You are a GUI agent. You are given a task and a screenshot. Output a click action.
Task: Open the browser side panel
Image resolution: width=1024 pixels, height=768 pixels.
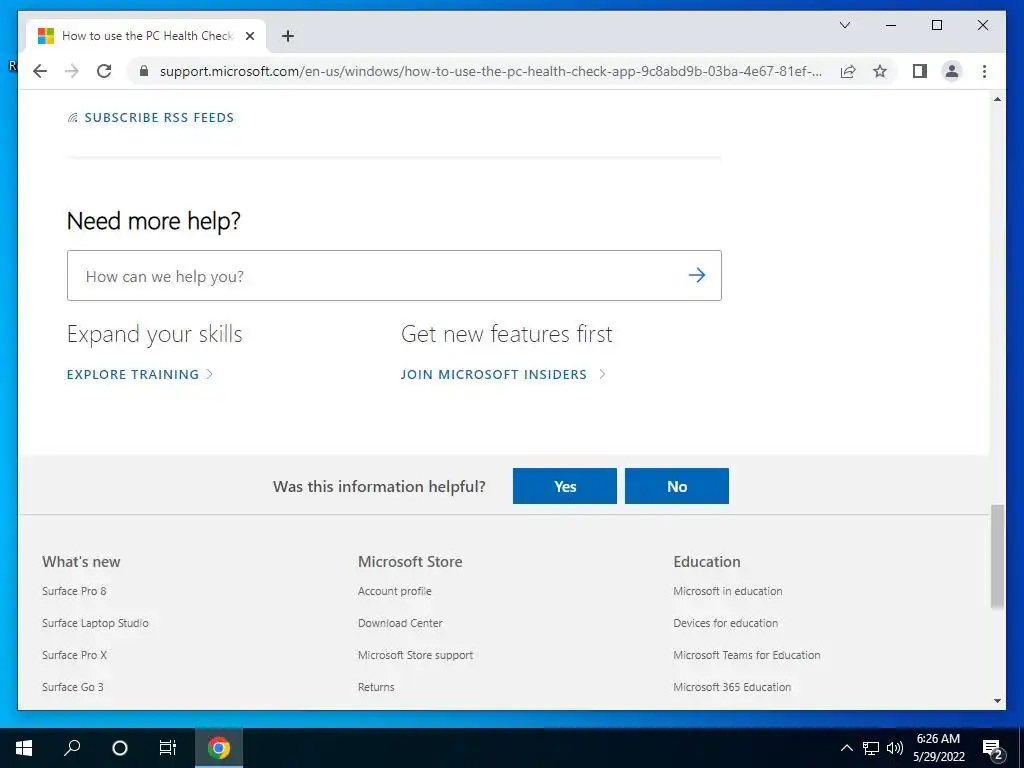click(x=920, y=71)
